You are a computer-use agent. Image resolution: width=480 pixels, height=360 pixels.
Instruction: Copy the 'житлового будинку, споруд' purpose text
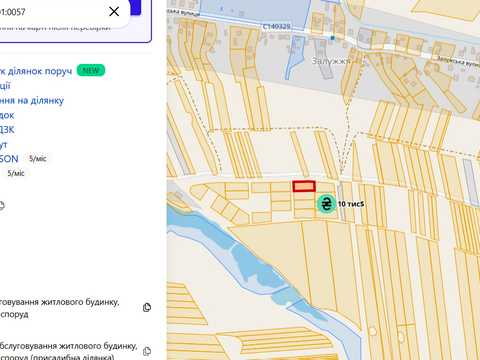coord(147,307)
